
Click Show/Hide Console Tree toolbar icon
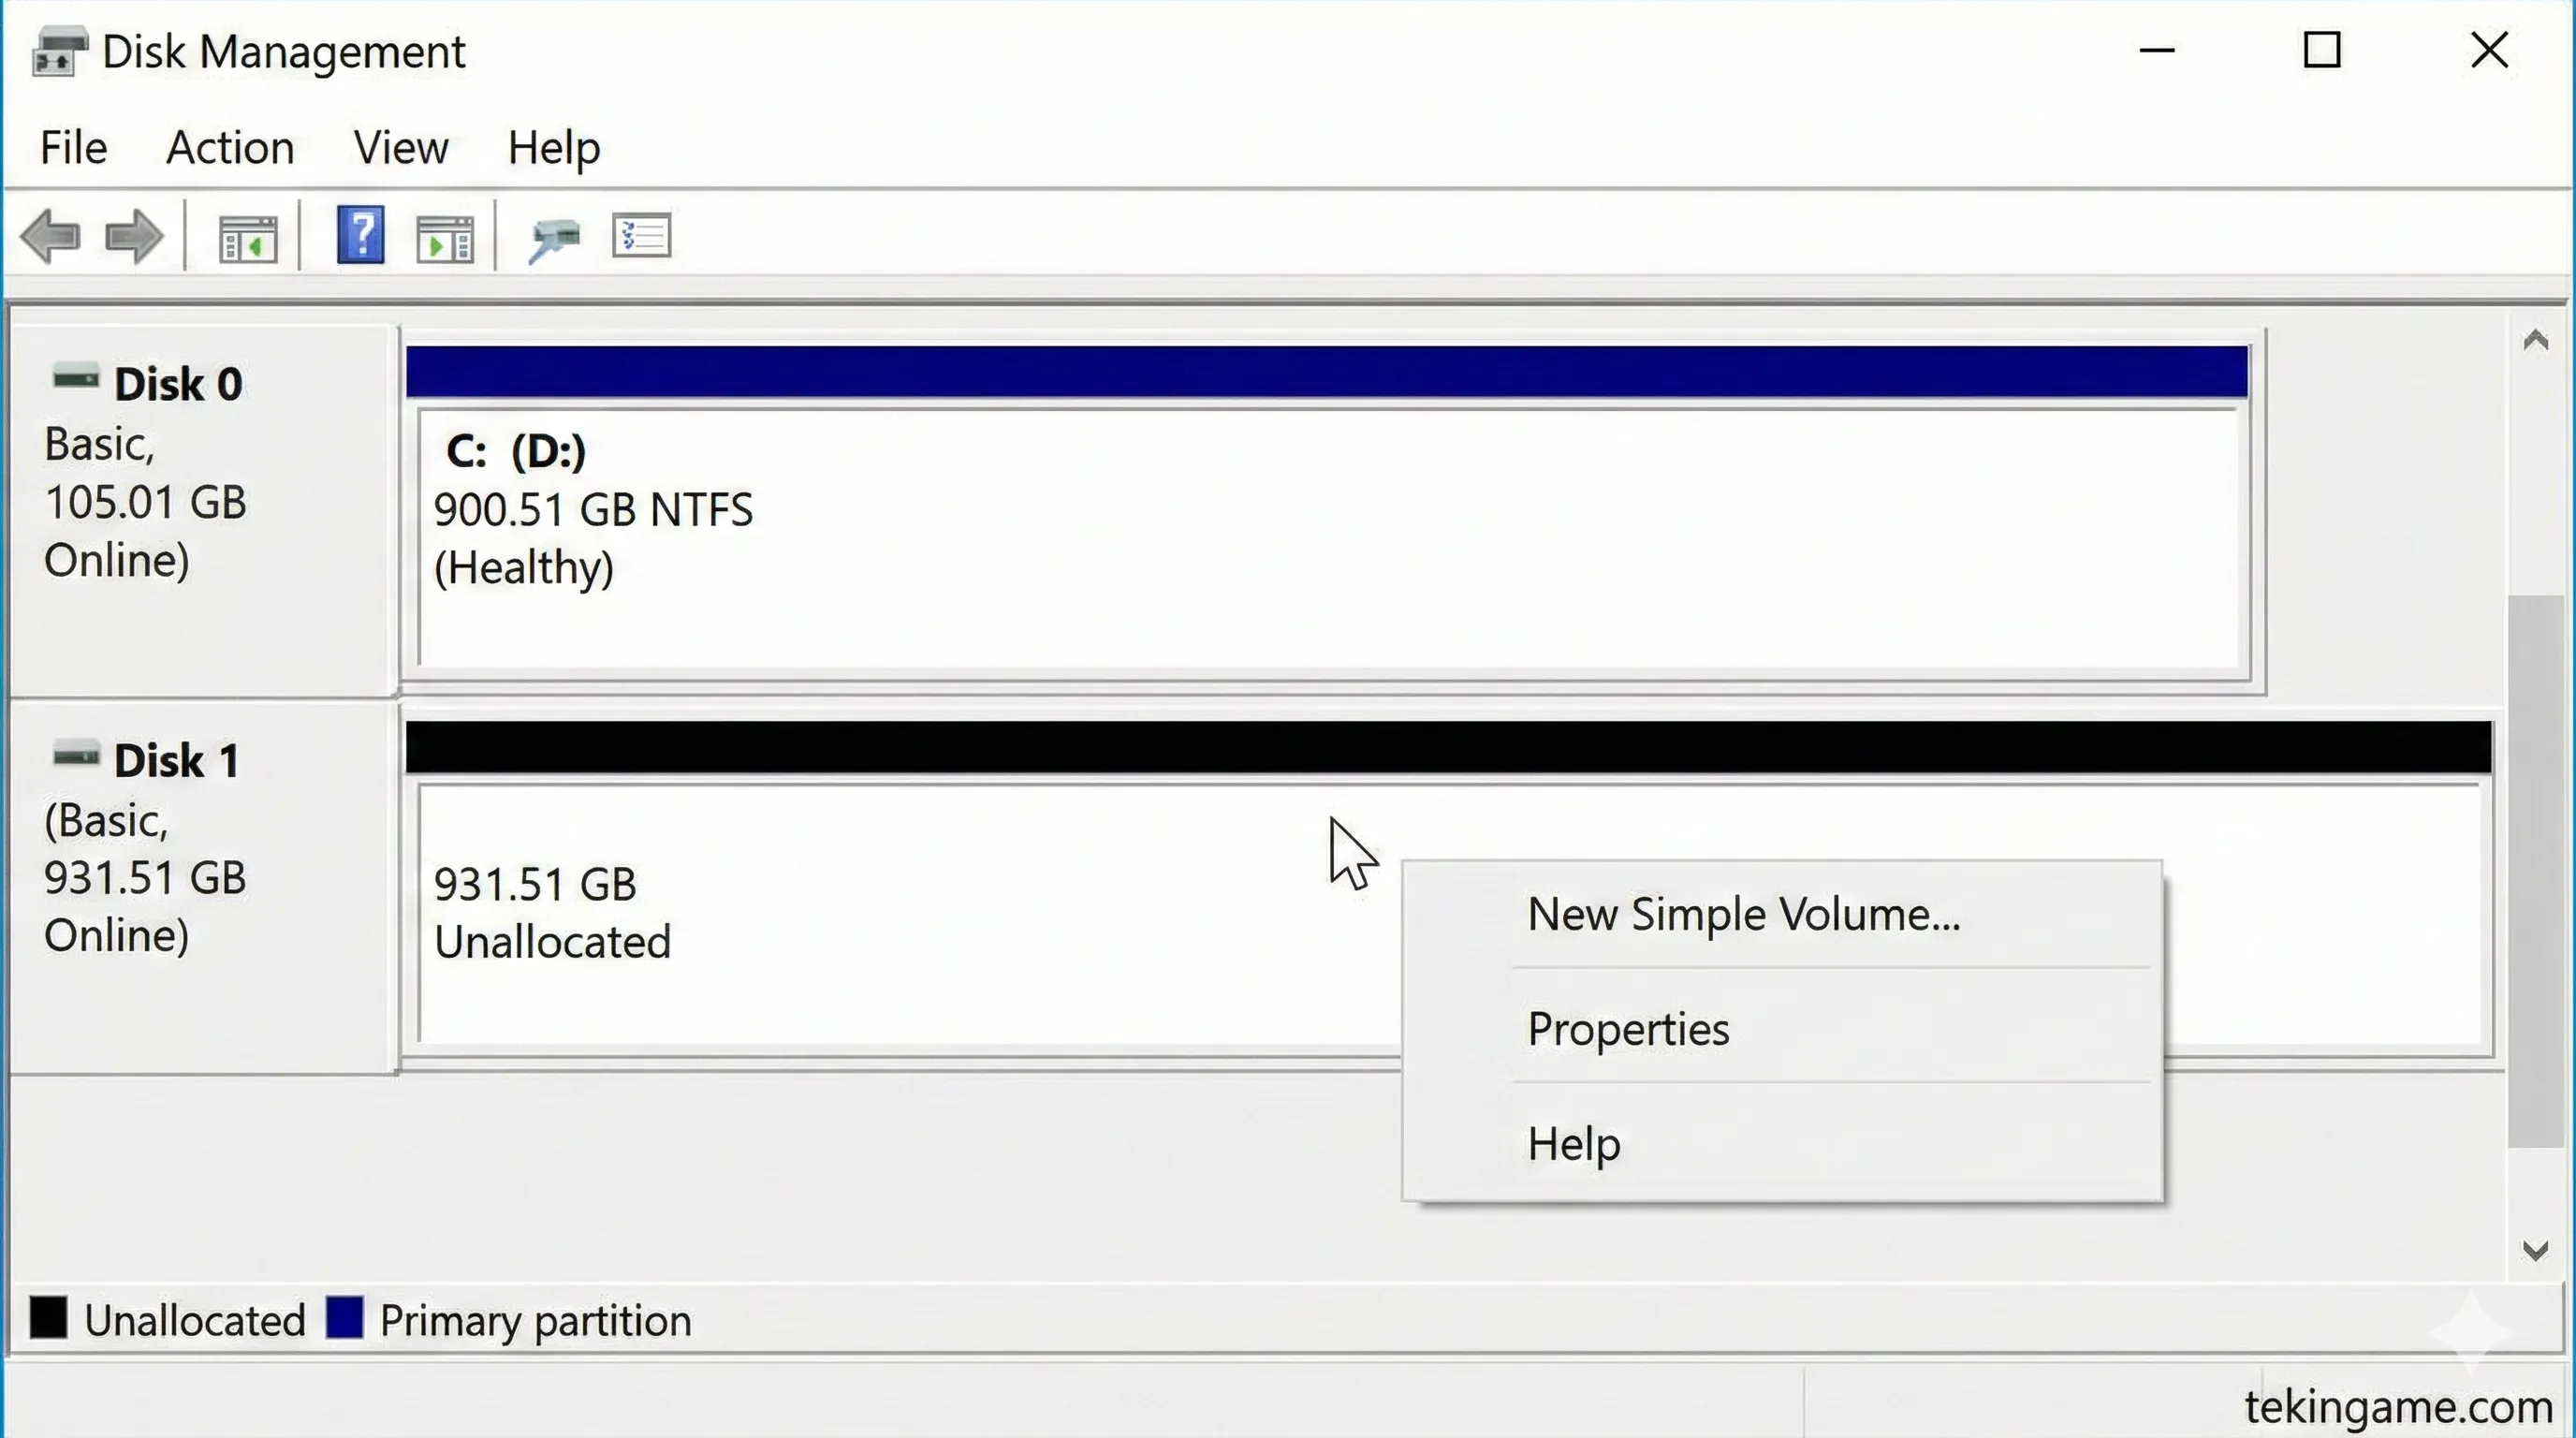(x=247, y=239)
